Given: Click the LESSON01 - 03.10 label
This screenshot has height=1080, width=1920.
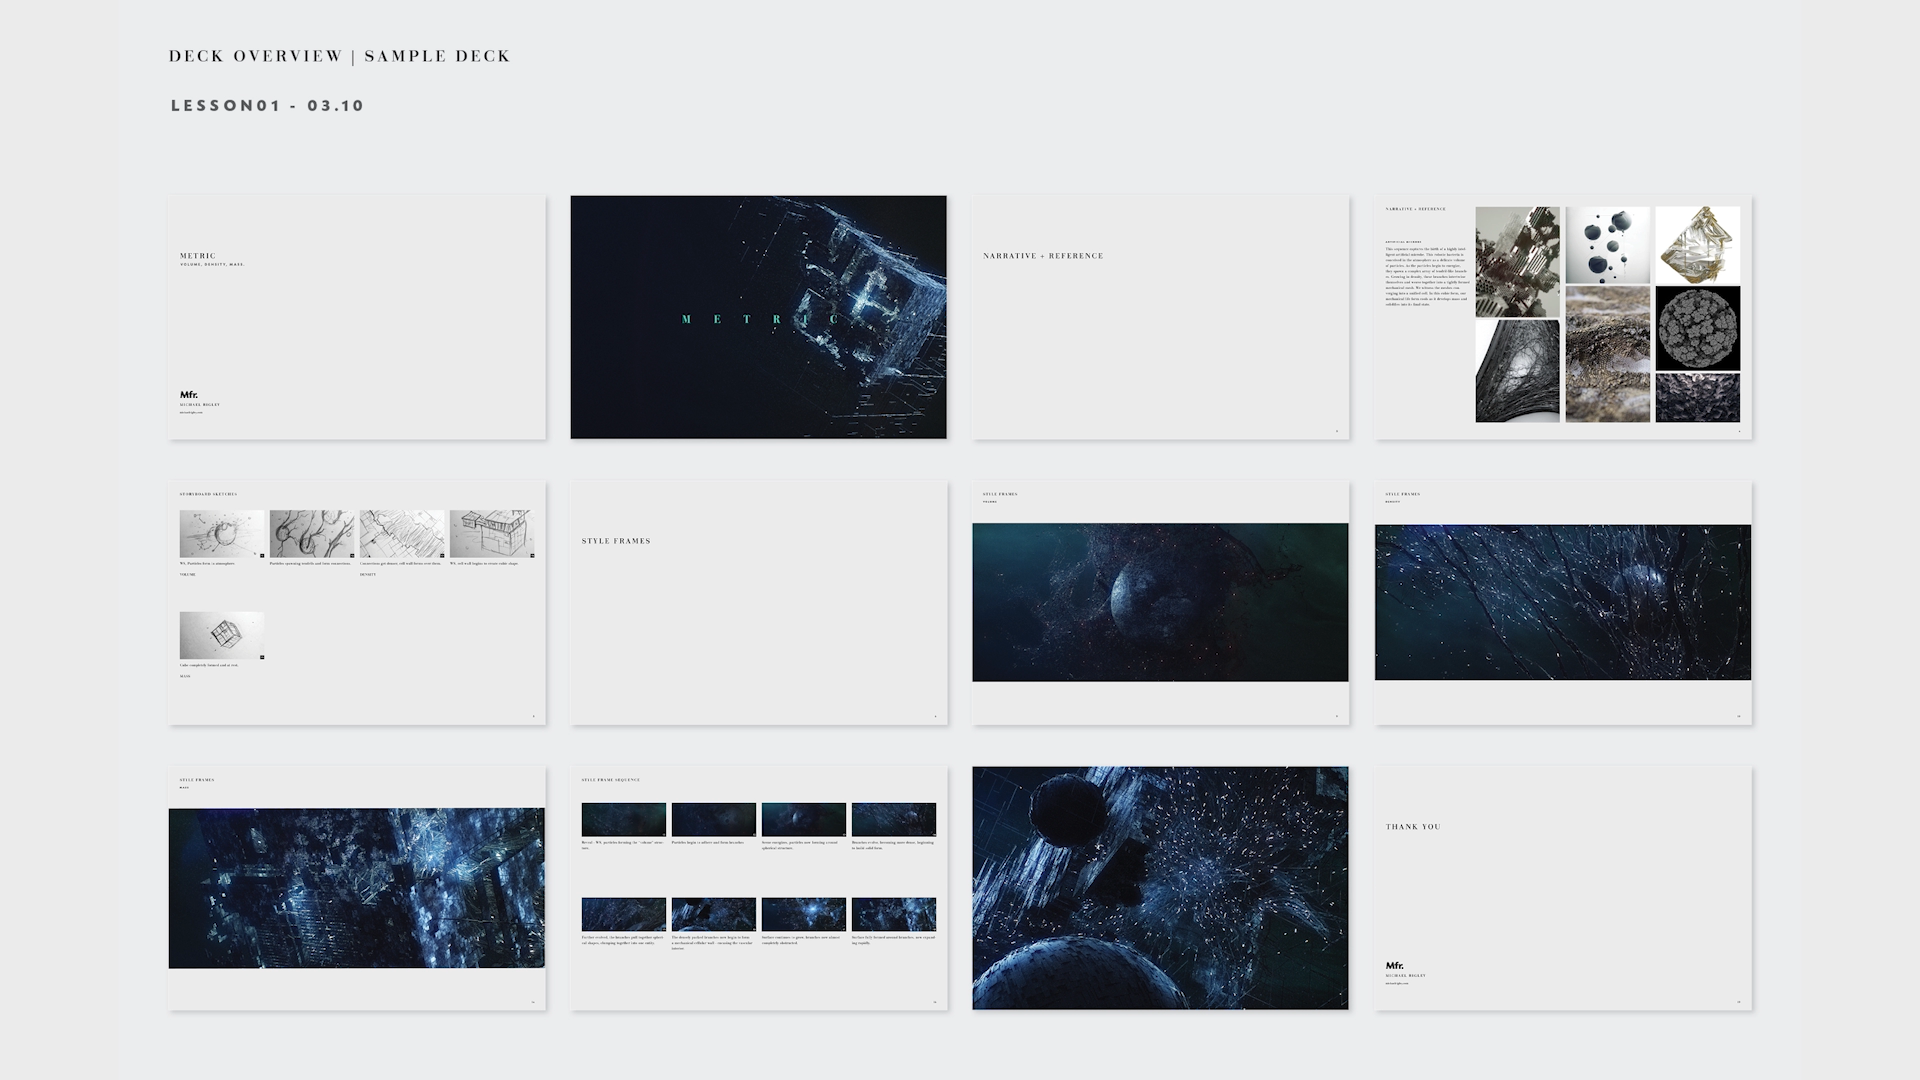Looking at the screenshot, I should click(x=266, y=105).
